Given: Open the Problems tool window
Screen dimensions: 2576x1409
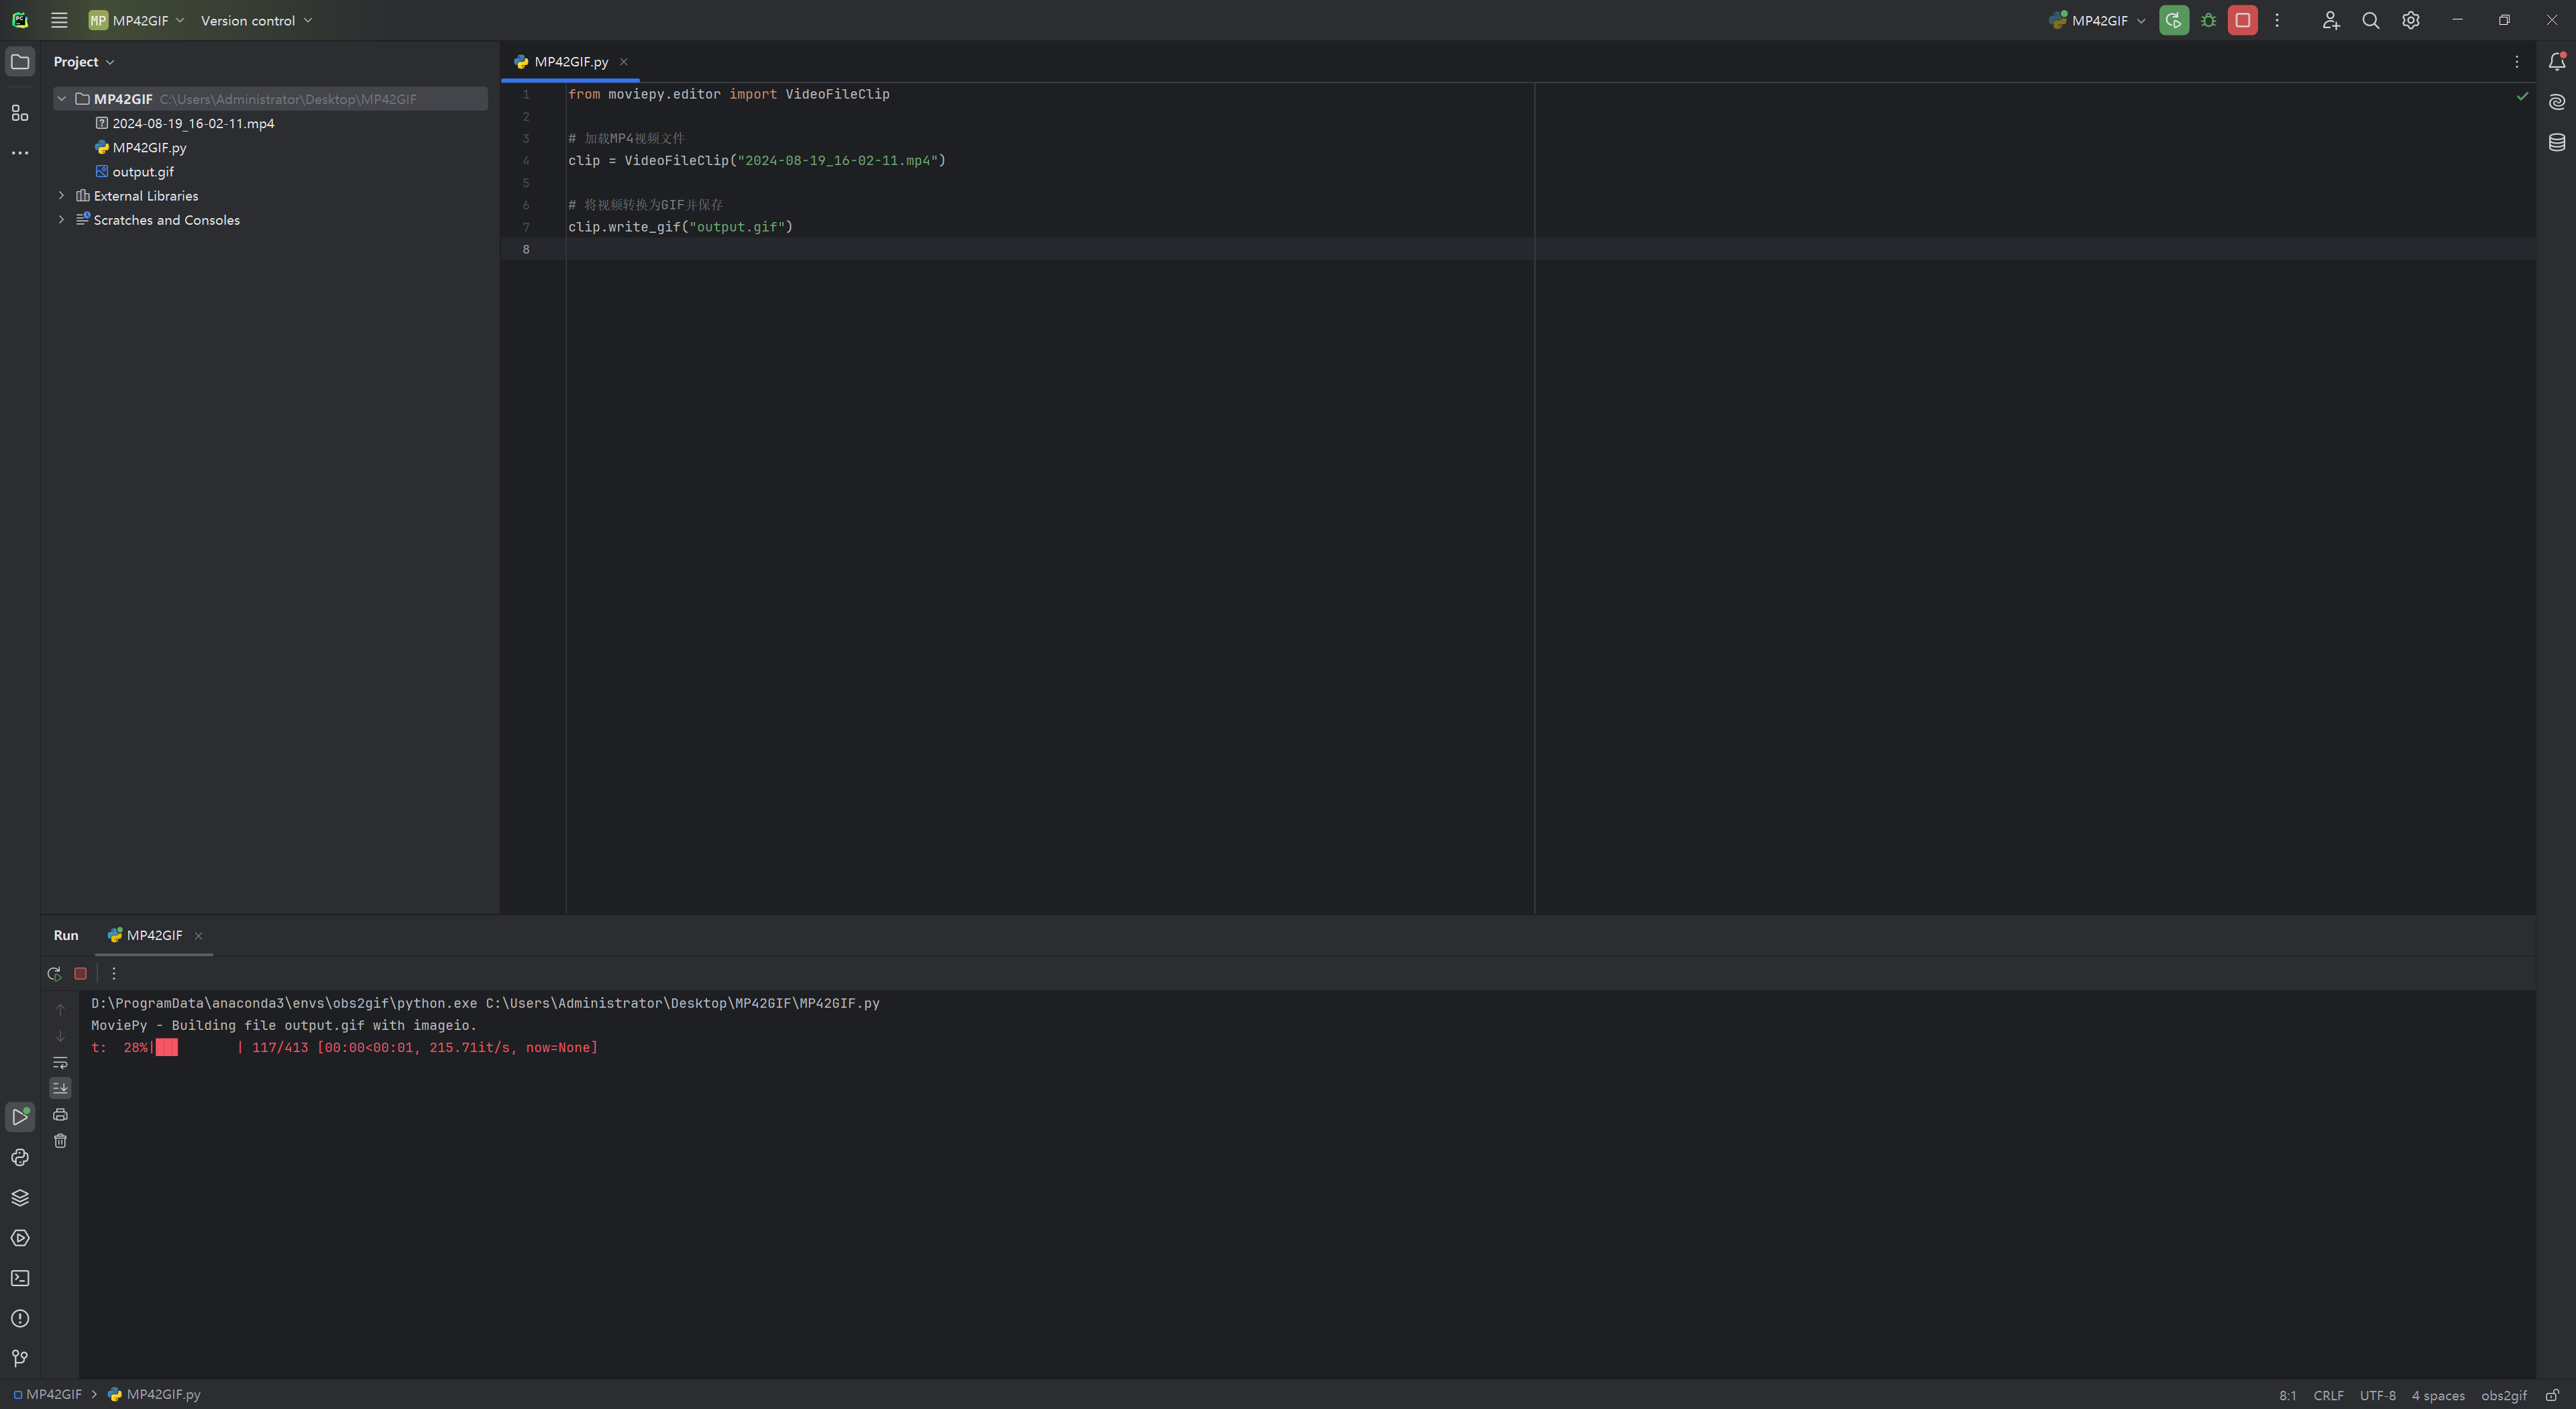Looking at the screenshot, I should pyautogui.click(x=20, y=1318).
